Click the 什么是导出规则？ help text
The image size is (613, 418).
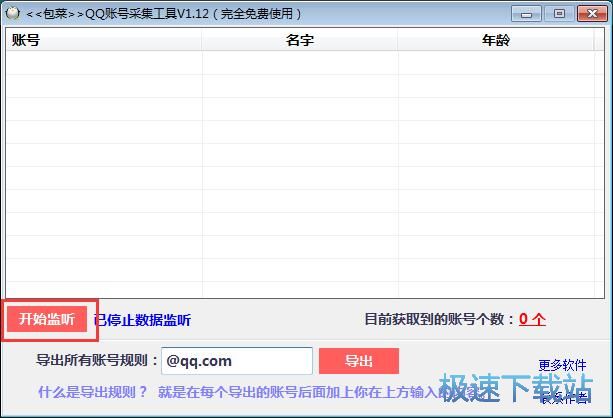pyautogui.click(x=93, y=392)
